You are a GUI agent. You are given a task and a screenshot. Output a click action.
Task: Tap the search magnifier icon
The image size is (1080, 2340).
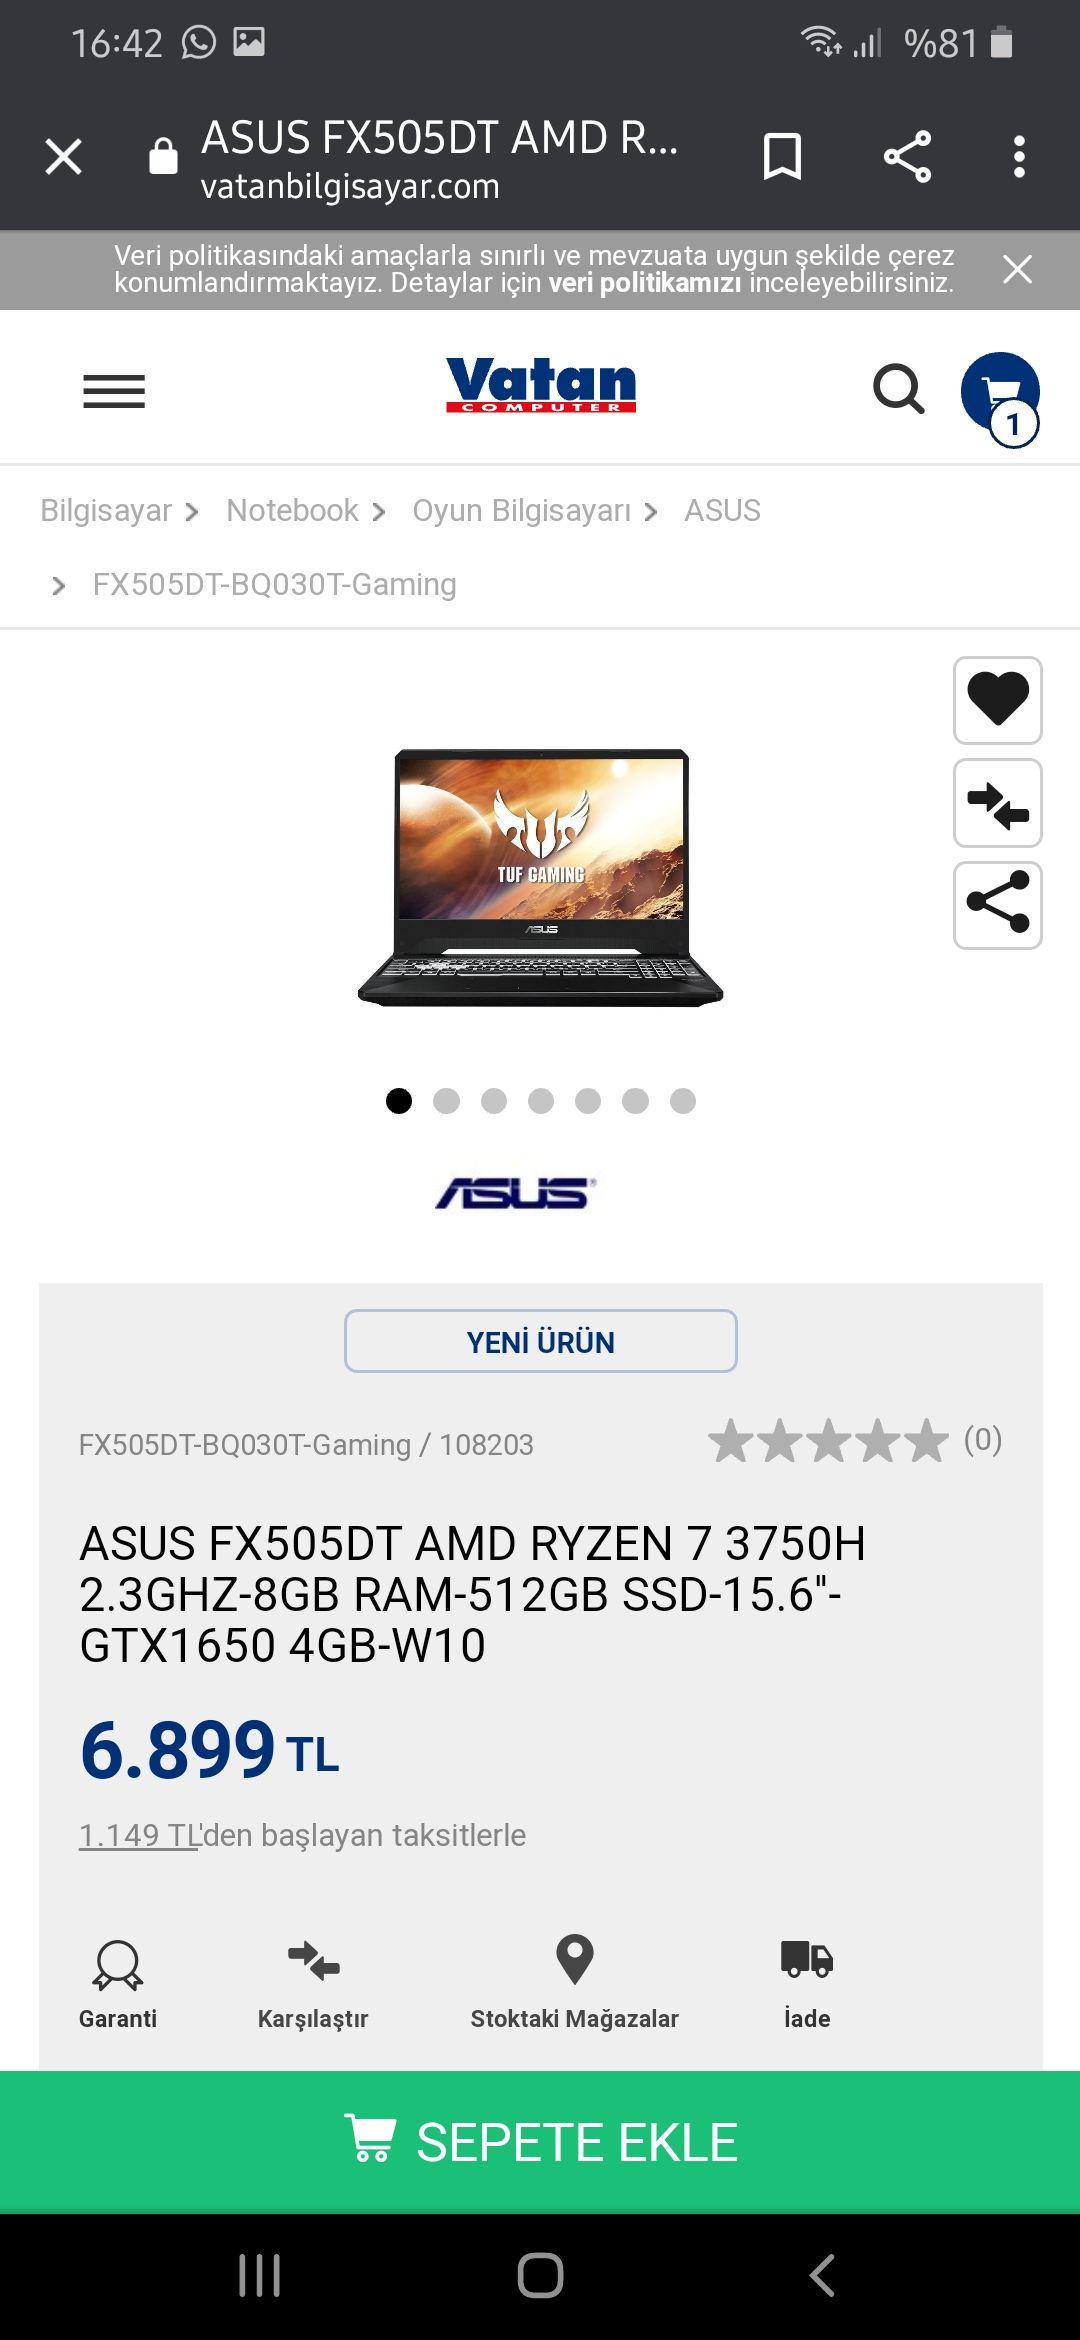point(898,389)
